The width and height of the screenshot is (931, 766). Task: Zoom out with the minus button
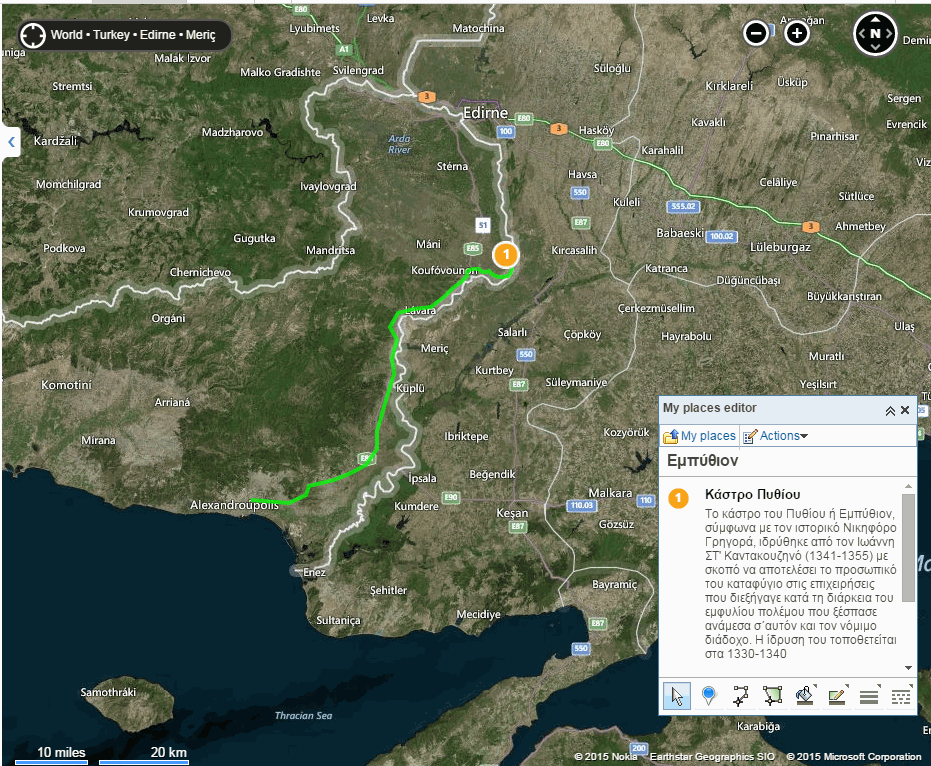[756, 33]
